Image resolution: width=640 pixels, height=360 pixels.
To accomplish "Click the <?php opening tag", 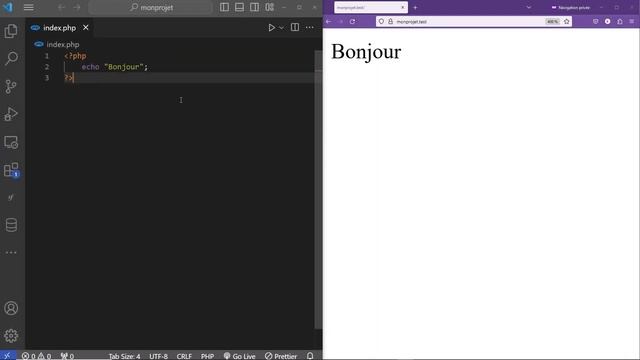I will click(76, 56).
